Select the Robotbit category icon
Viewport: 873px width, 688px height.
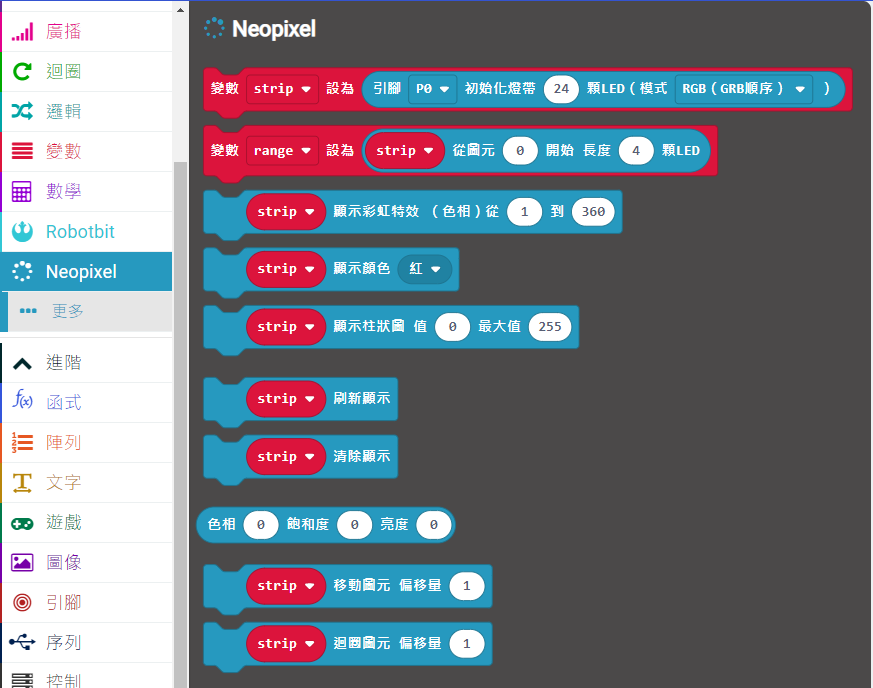[22, 232]
